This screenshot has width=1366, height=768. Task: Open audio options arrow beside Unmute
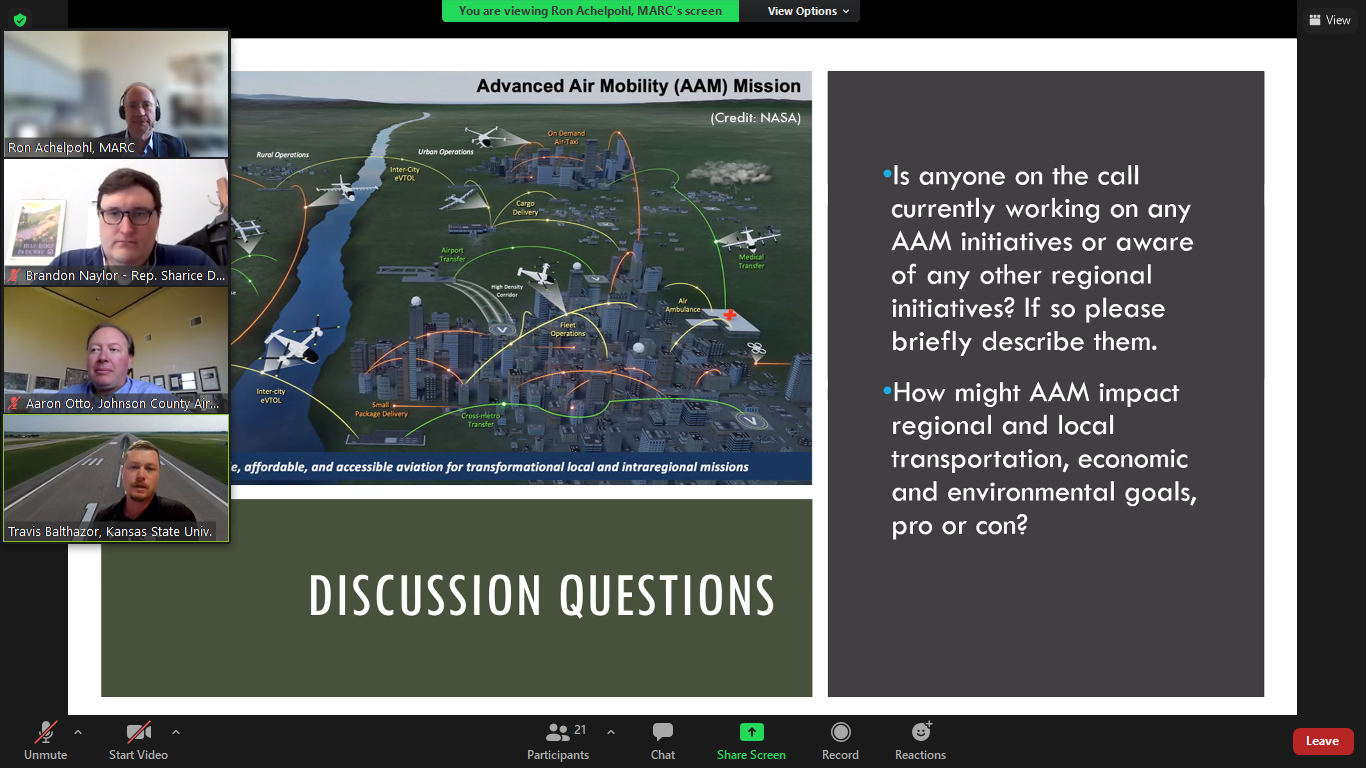78,732
